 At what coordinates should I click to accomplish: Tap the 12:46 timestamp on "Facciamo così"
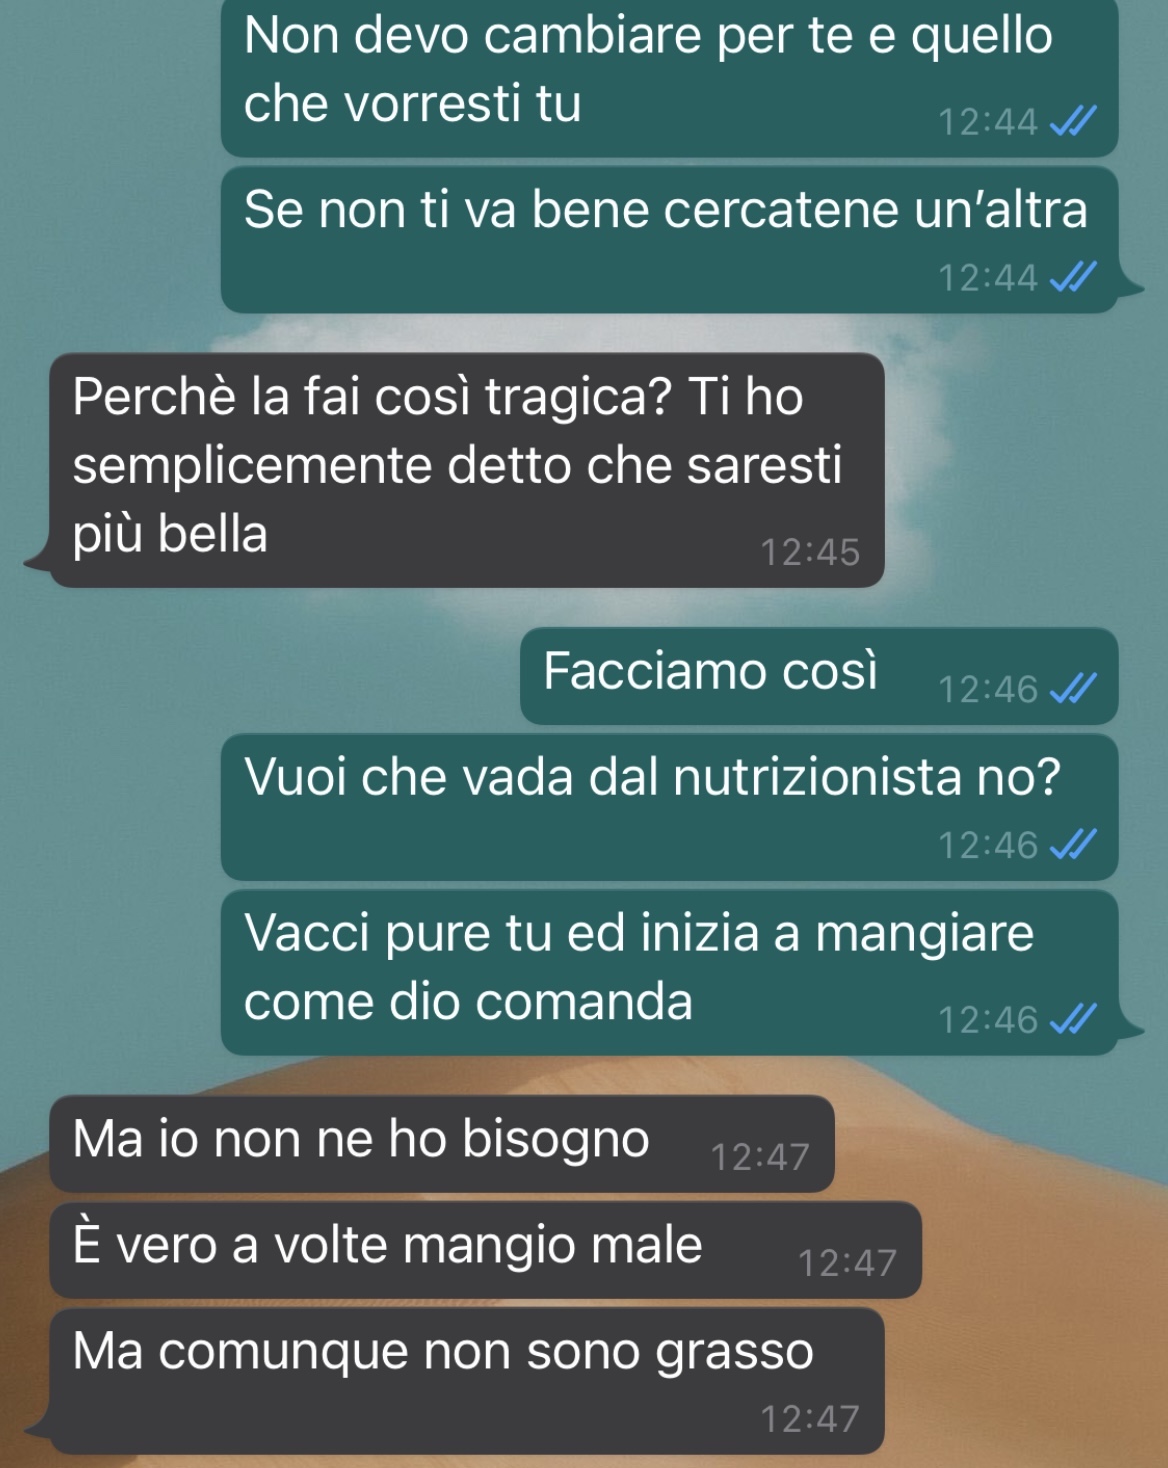(x=988, y=689)
